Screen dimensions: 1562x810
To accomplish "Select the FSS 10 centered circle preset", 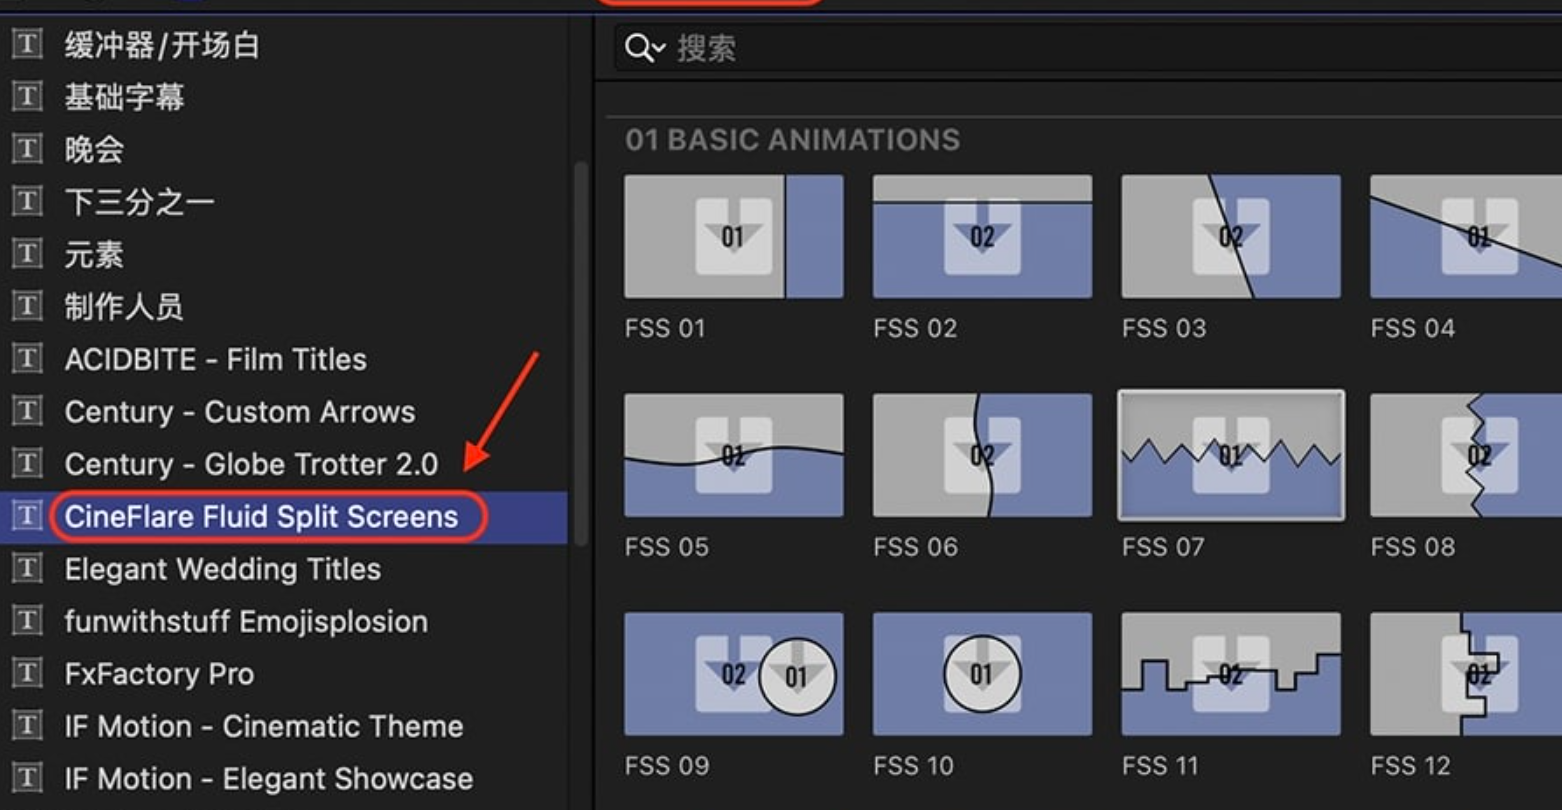I will click(981, 674).
